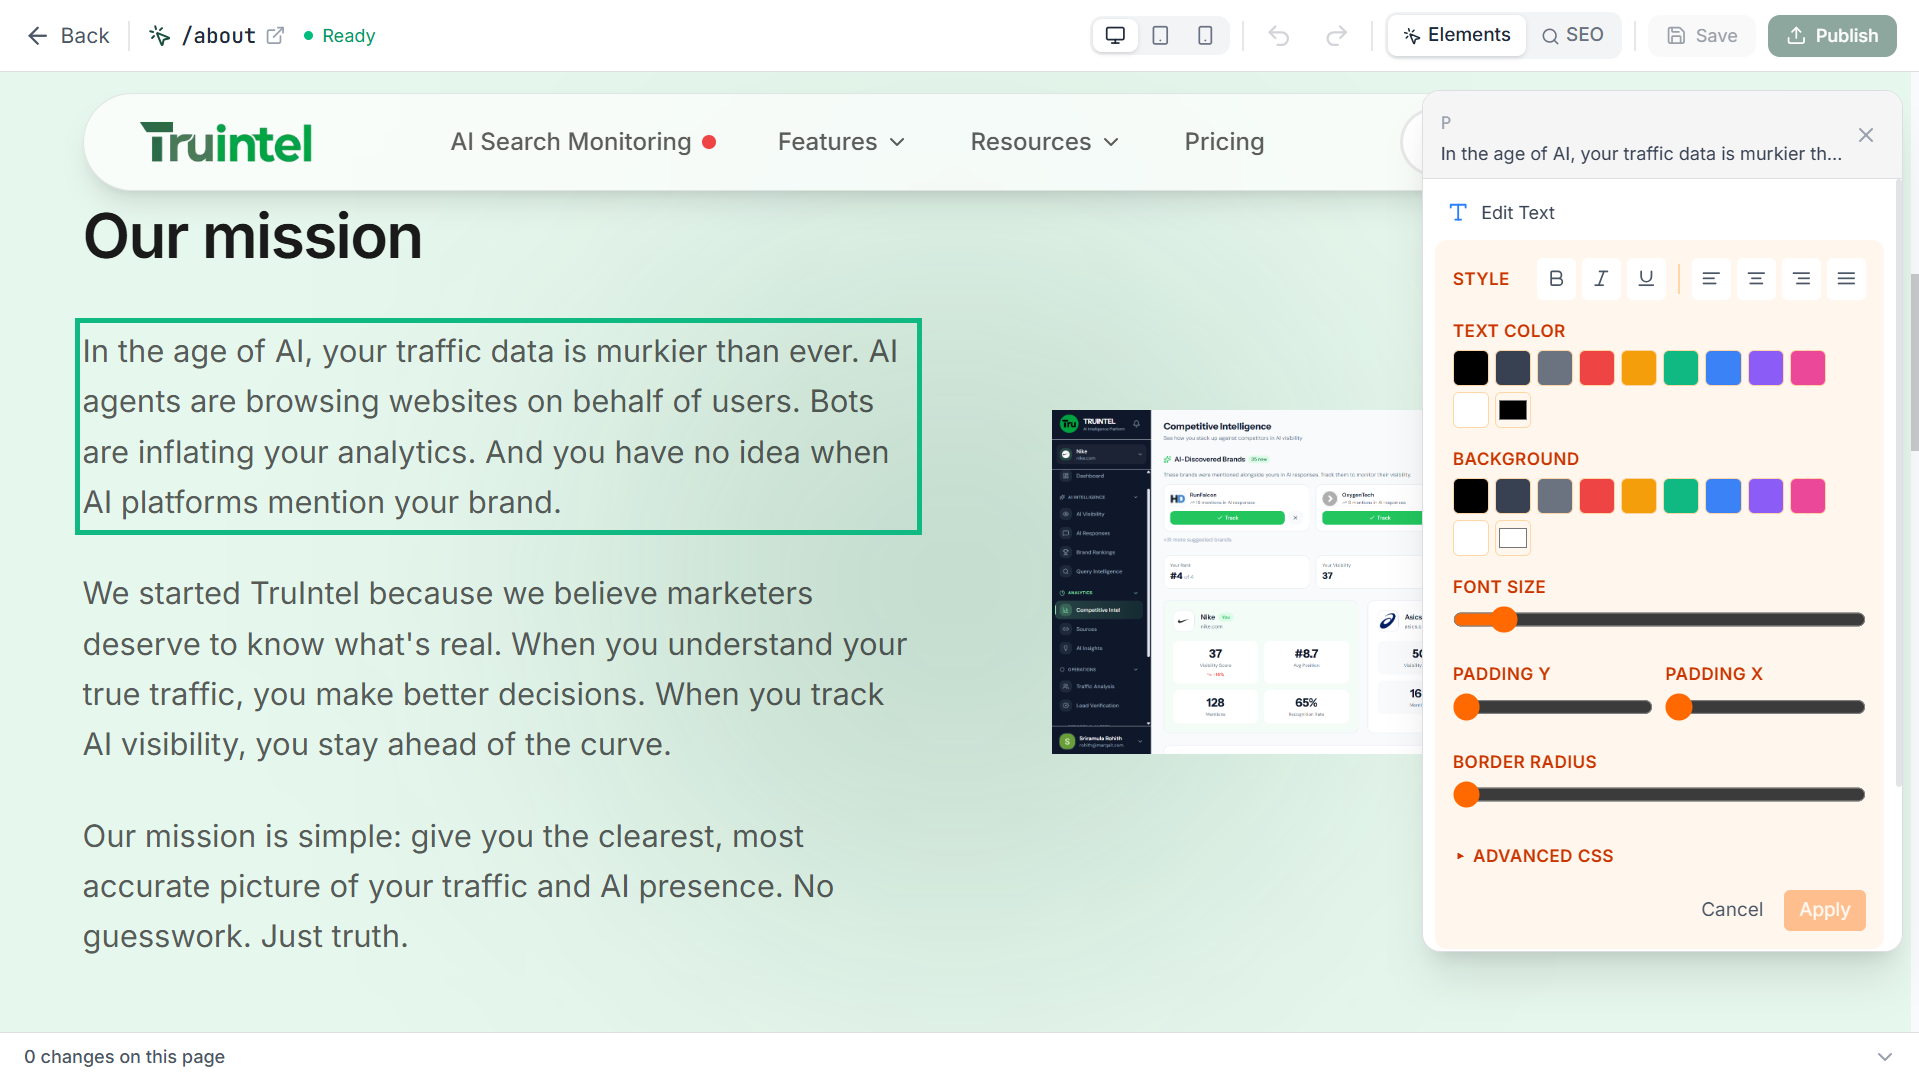Publish the page
This screenshot has height=1079, width=1919.
point(1831,35)
